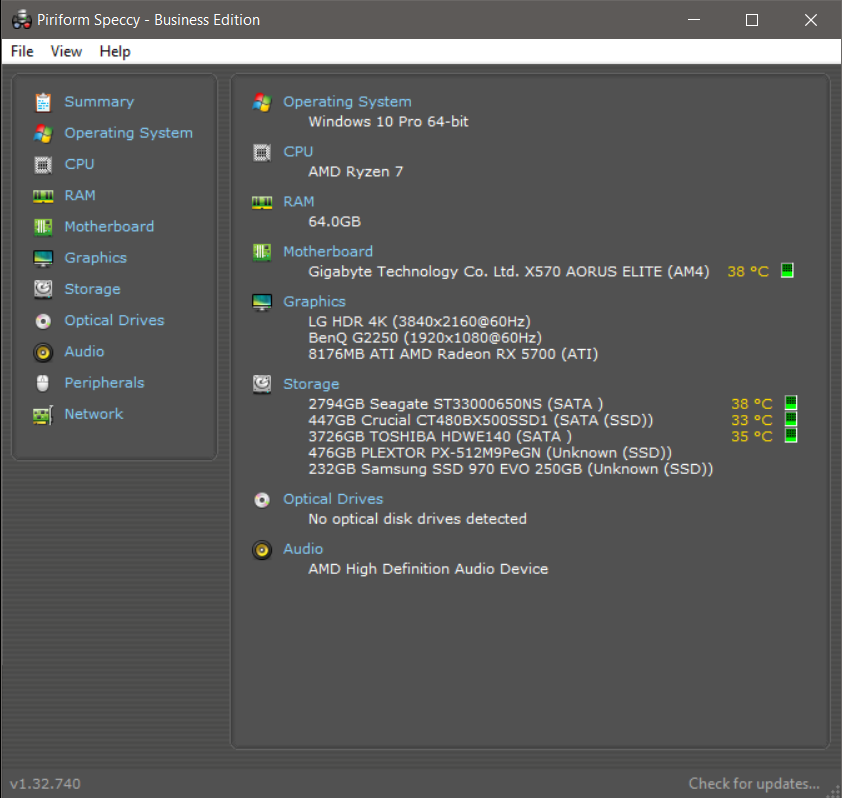
Task: Select Summary in the sidebar
Action: [99, 102]
